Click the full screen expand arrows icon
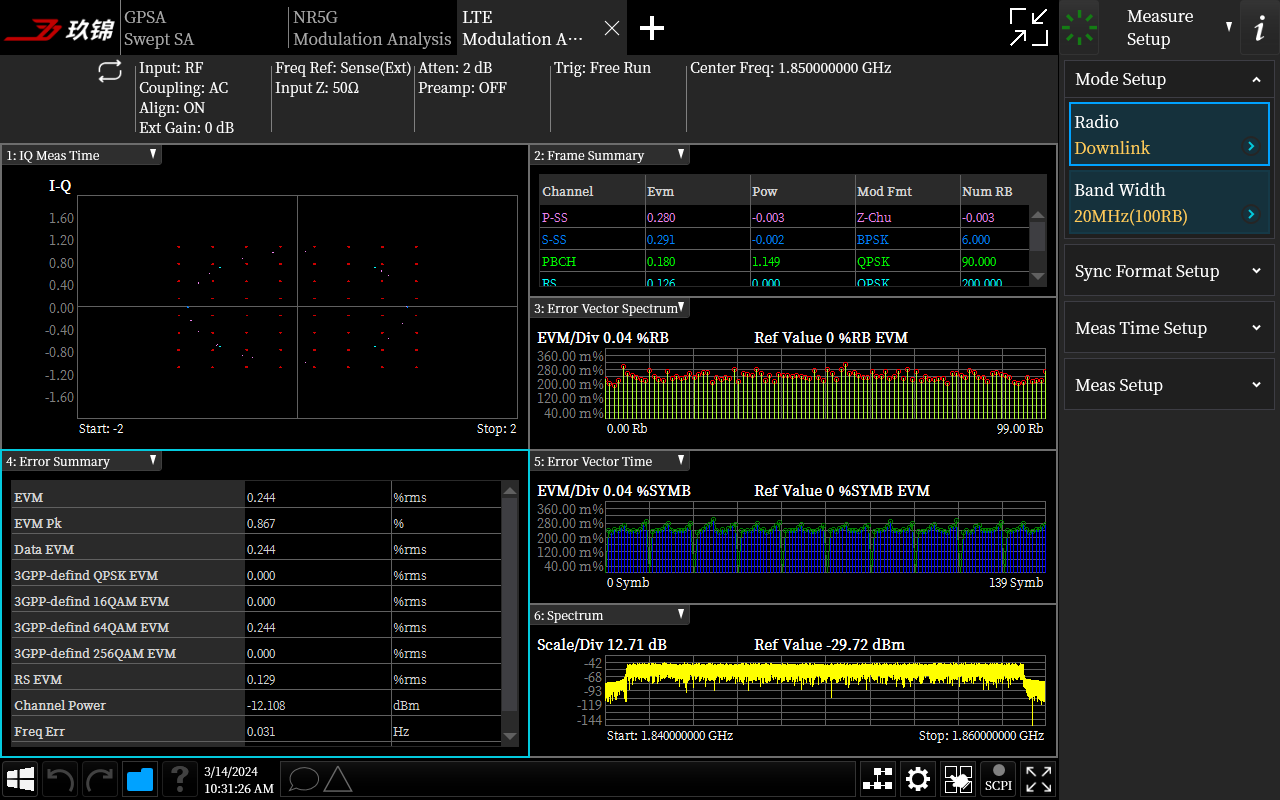The image size is (1280, 800). tap(1038, 779)
